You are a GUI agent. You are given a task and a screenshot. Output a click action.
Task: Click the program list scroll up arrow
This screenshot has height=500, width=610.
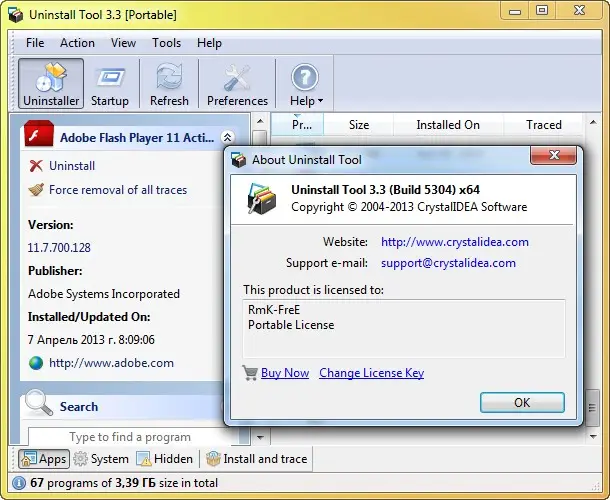tap(593, 123)
